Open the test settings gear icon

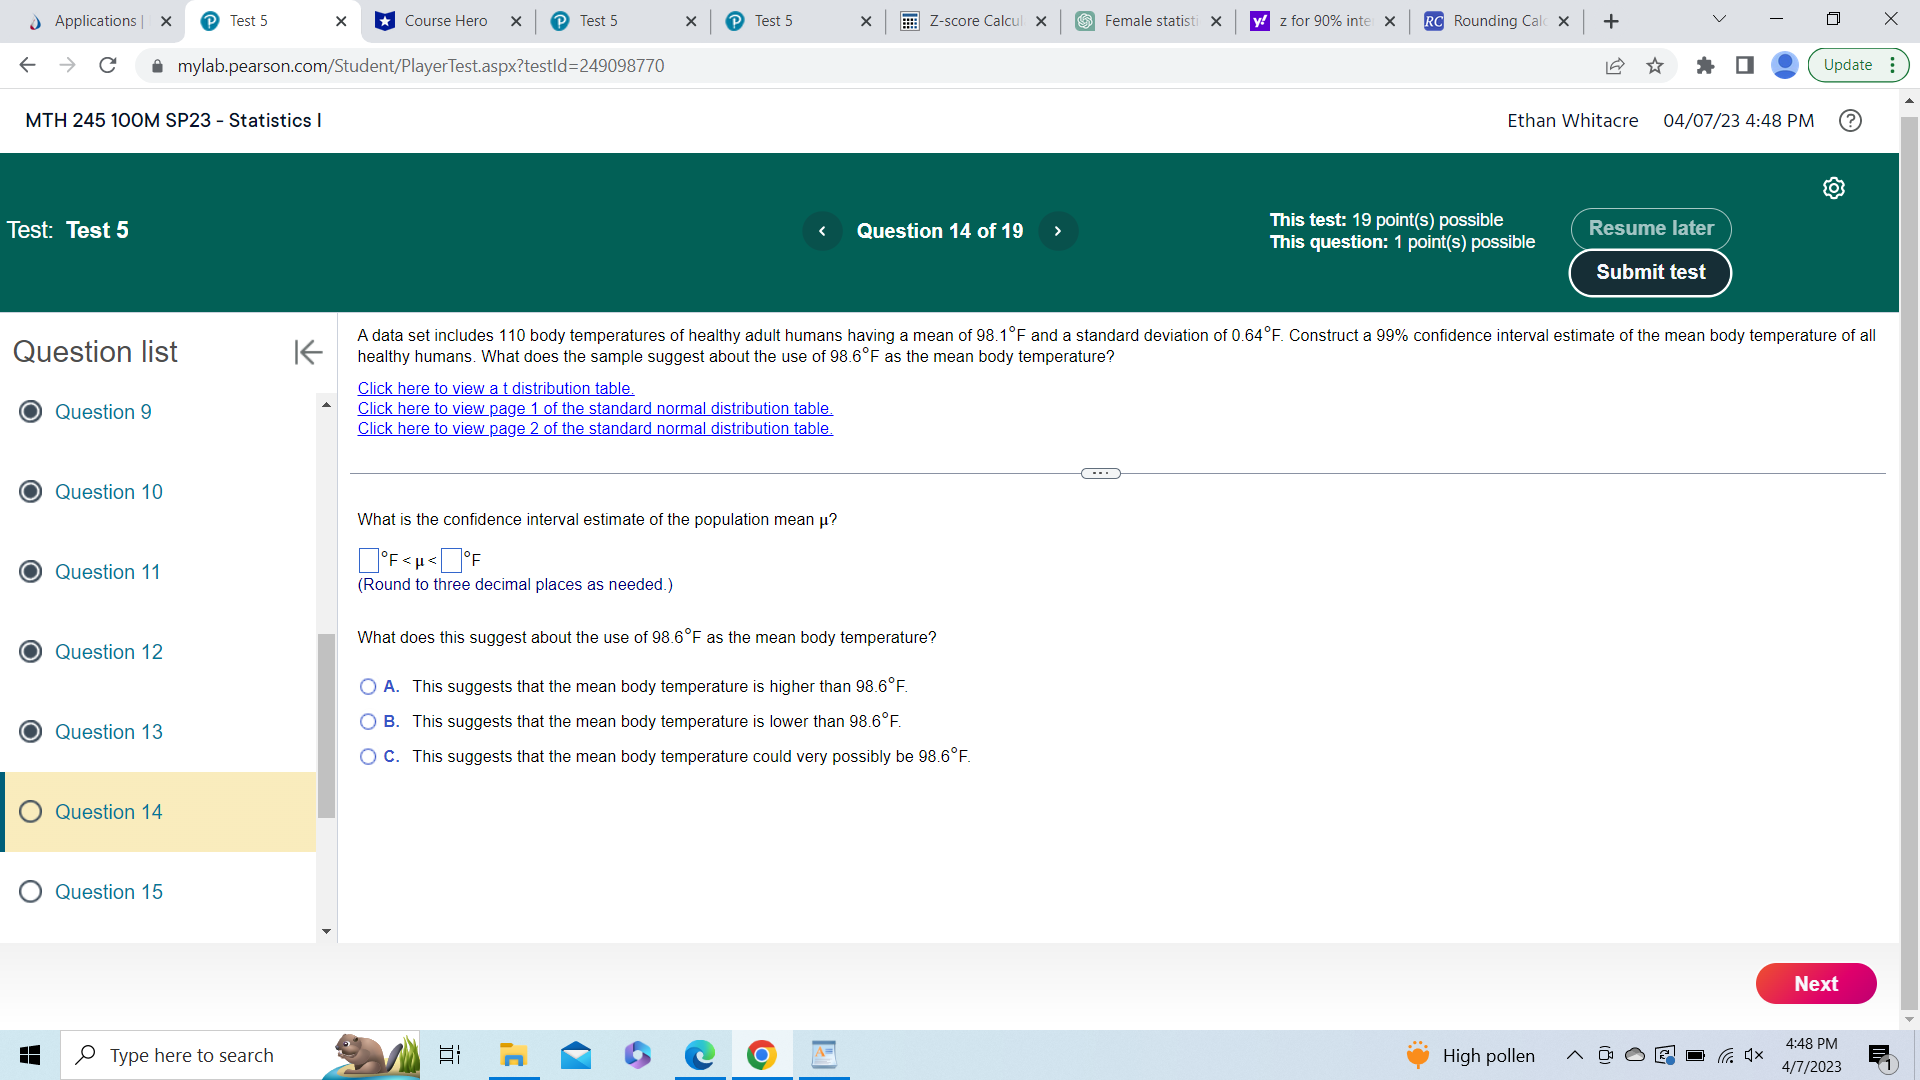point(1833,188)
